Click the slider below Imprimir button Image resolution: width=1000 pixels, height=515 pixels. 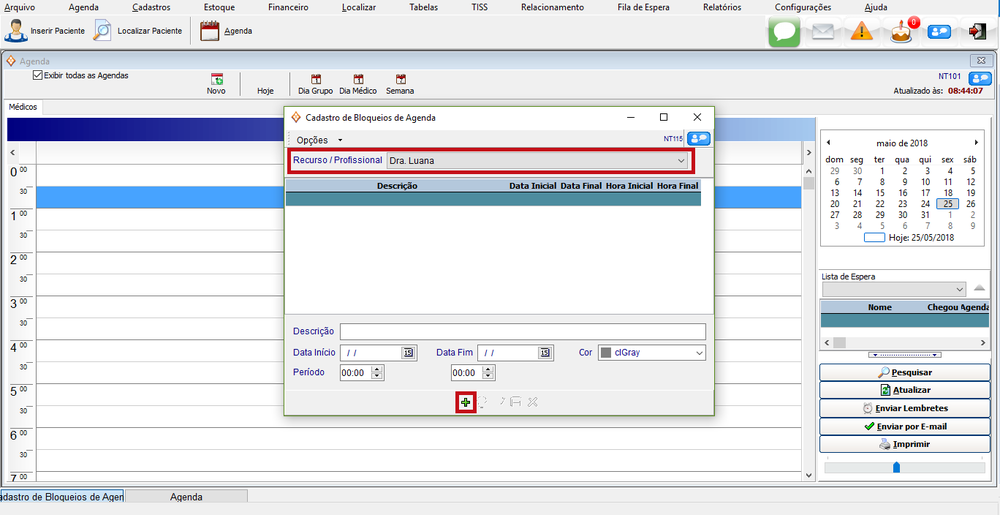coord(896,467)
